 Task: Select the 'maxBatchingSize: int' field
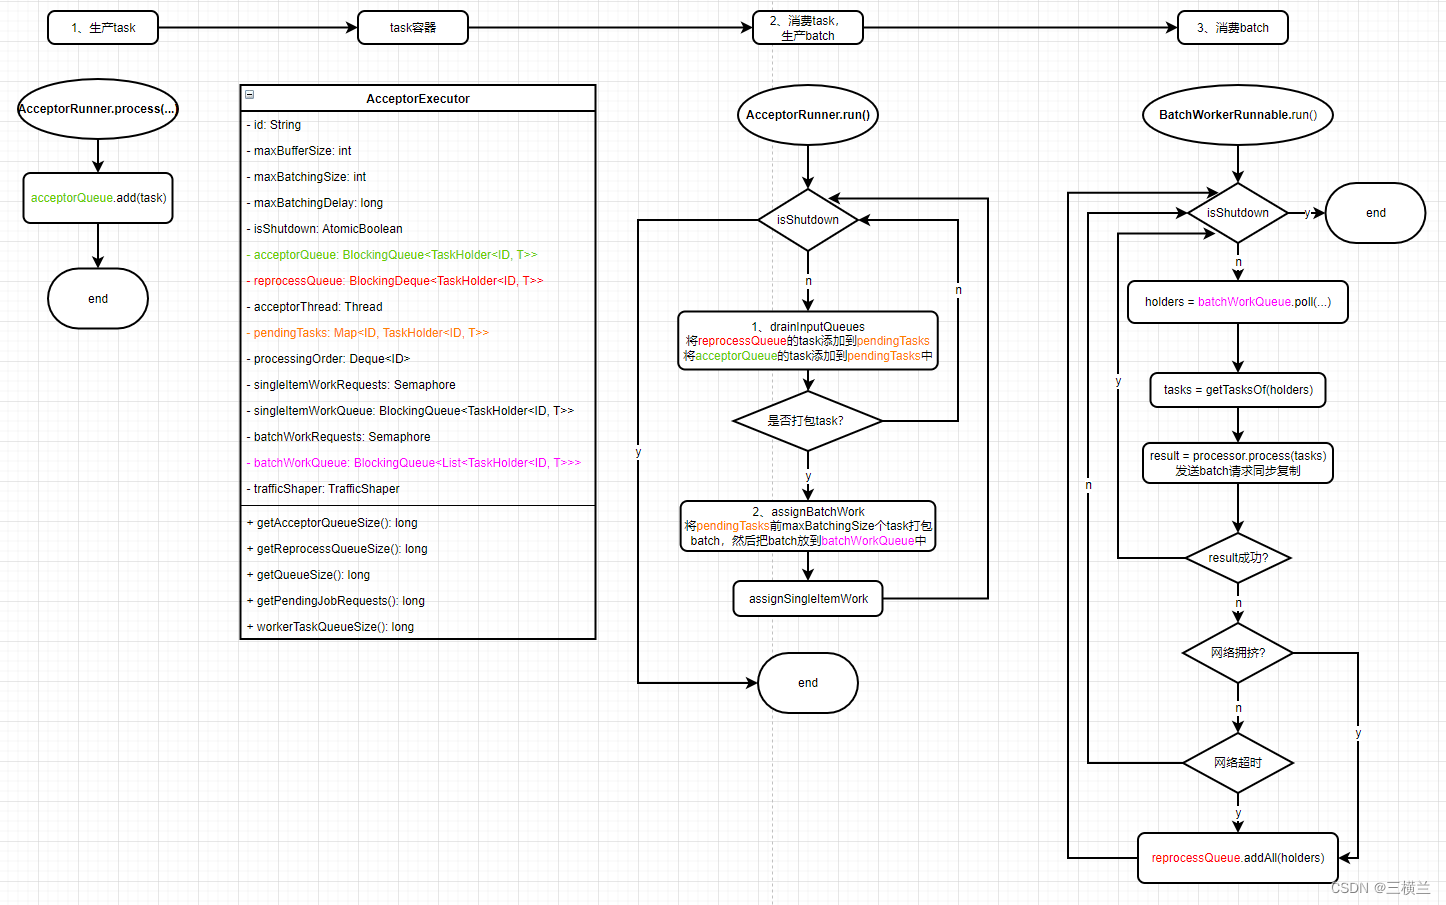[x=418, y=177]
